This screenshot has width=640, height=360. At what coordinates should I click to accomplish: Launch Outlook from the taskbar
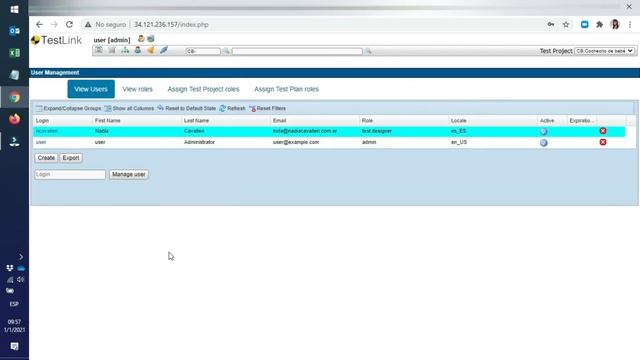pos(14,31)
